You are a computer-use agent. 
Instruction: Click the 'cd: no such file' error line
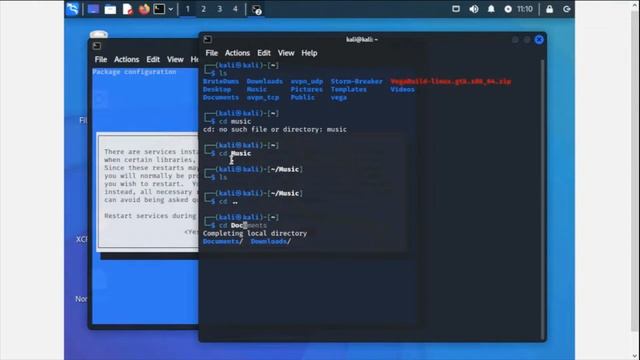[x=275, y=129]
